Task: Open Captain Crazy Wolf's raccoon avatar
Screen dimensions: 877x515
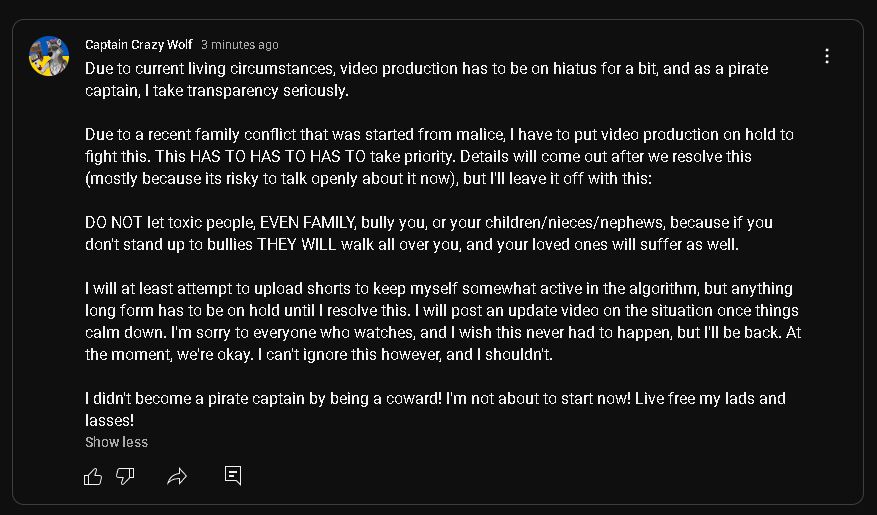Action: point(49,56)
